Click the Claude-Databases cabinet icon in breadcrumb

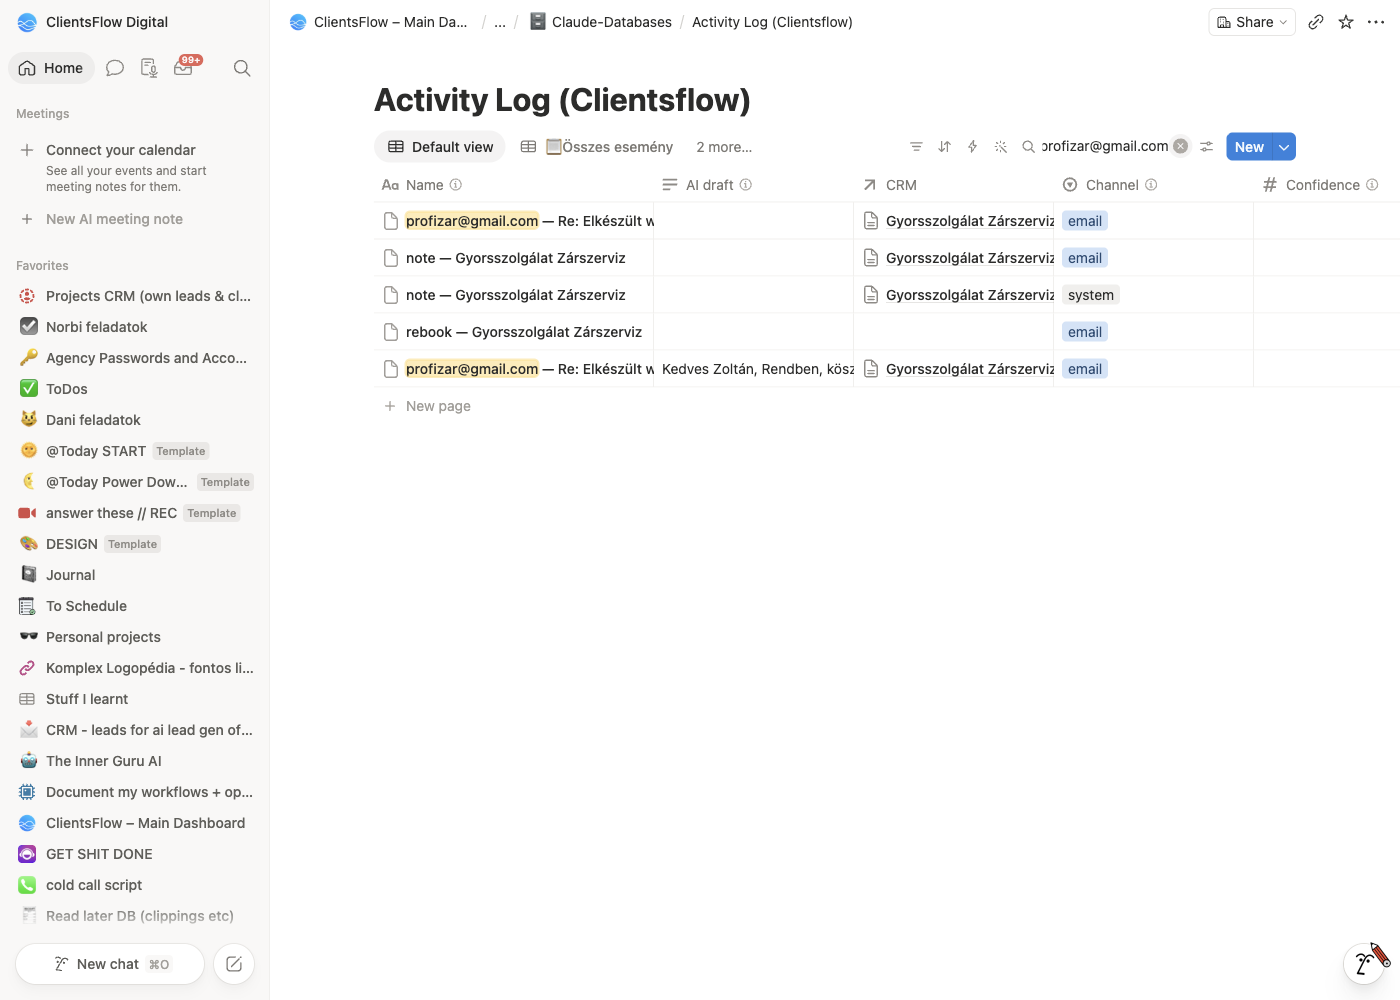tap(537, 21)
